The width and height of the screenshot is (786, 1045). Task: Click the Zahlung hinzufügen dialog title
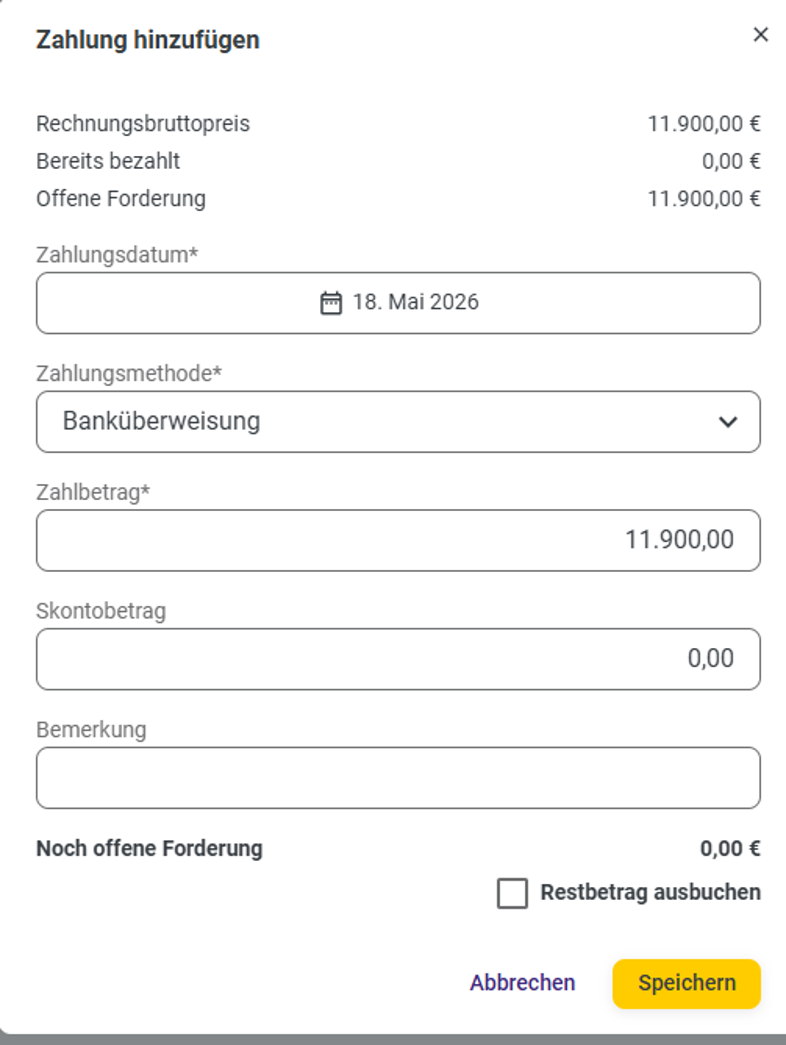(x=147, y=40)
